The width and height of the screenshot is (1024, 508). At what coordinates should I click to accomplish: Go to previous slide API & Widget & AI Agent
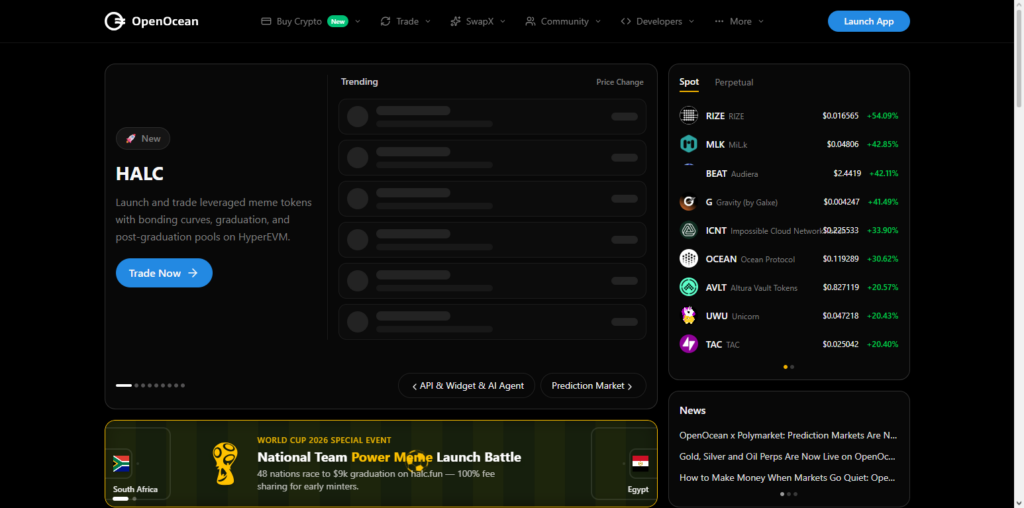coord(466,385)
